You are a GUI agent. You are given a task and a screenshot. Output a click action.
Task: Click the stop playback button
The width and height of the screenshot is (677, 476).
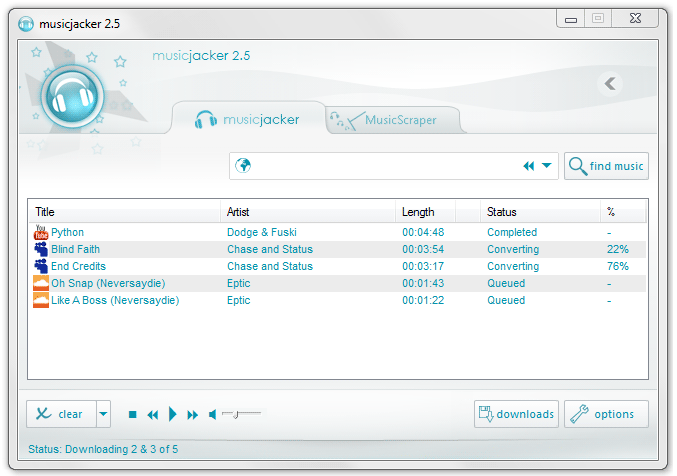pos(132,414)
